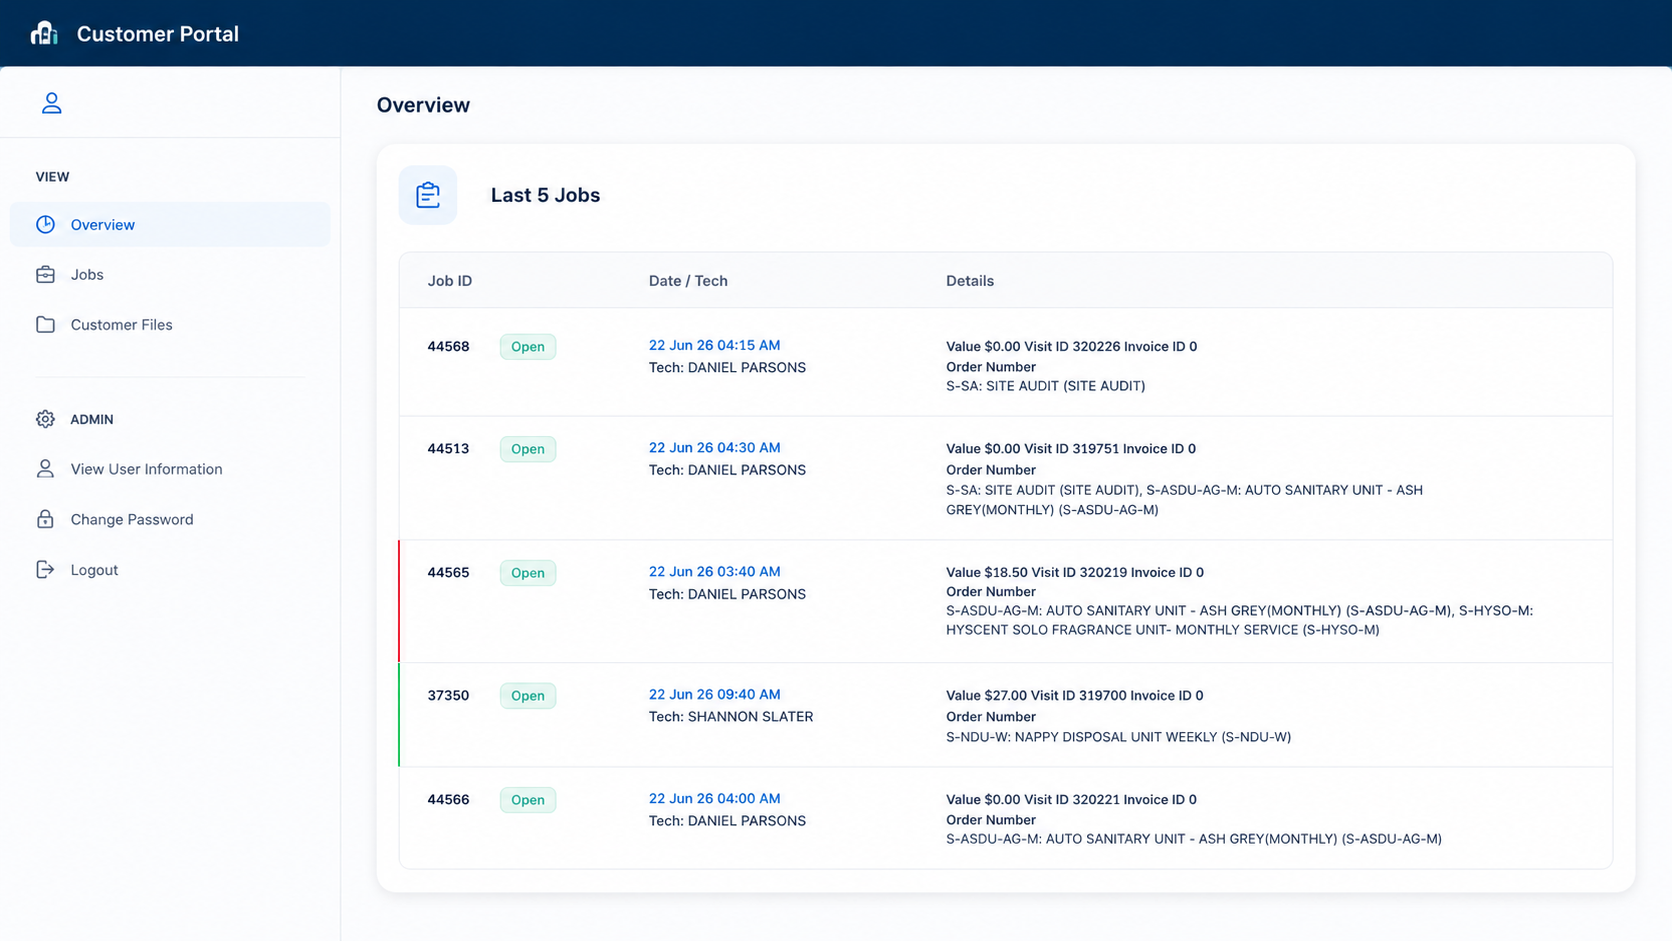This screenshot has height=941, width=1672.
Task: Click the Visit ID 319751 details line
Action: (1071, 449)
